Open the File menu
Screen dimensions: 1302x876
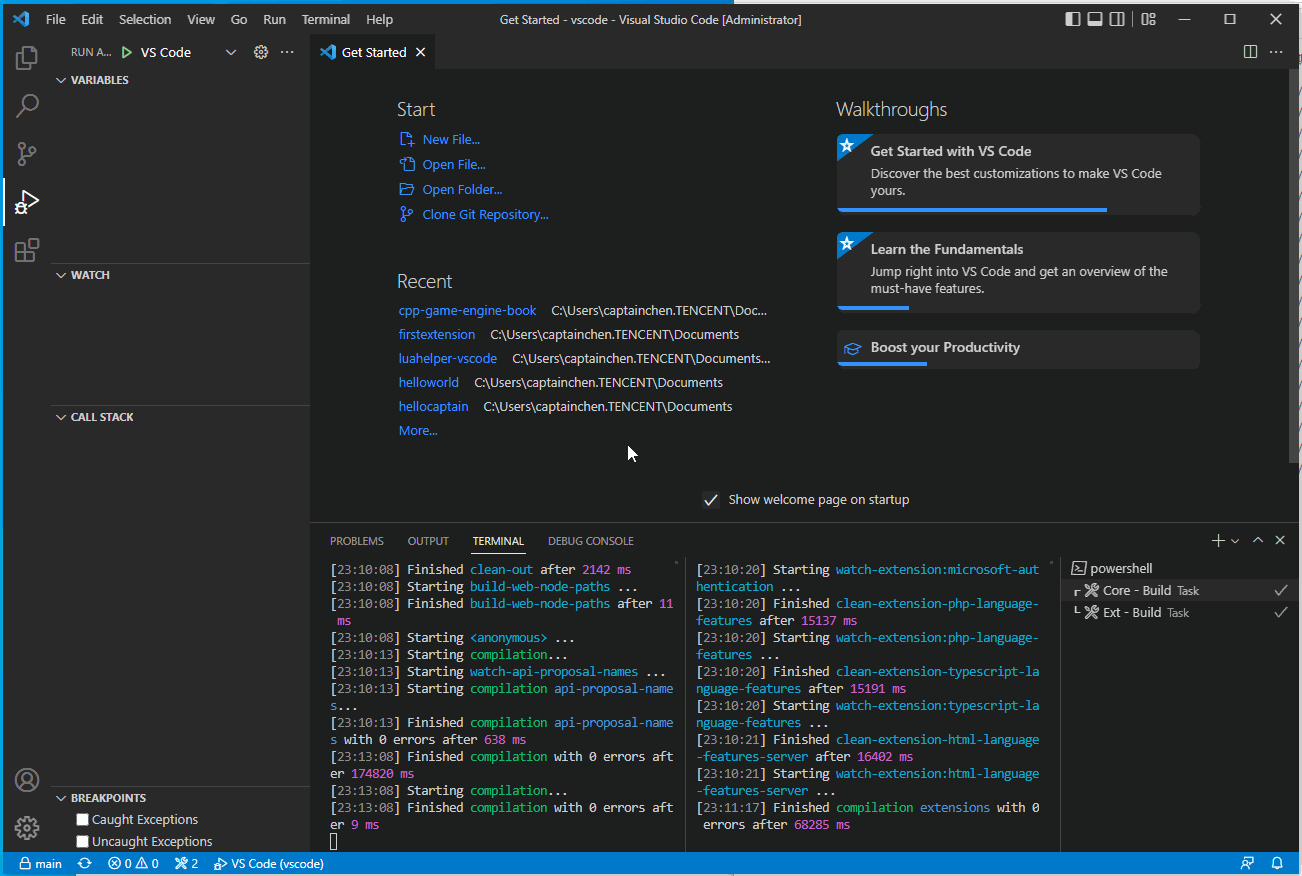pyautogui.click(x=56, y=19)
